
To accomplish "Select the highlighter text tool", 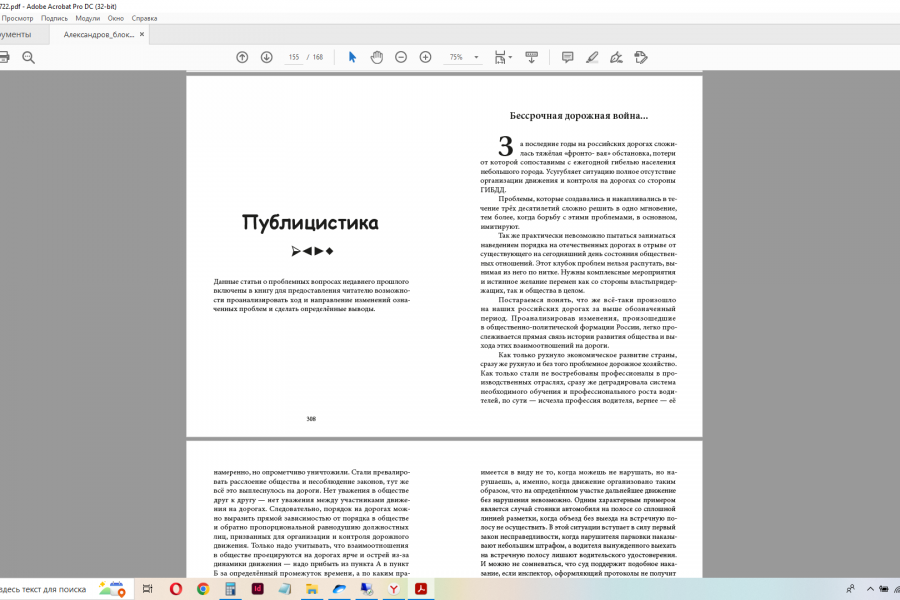I will point(592,57).
